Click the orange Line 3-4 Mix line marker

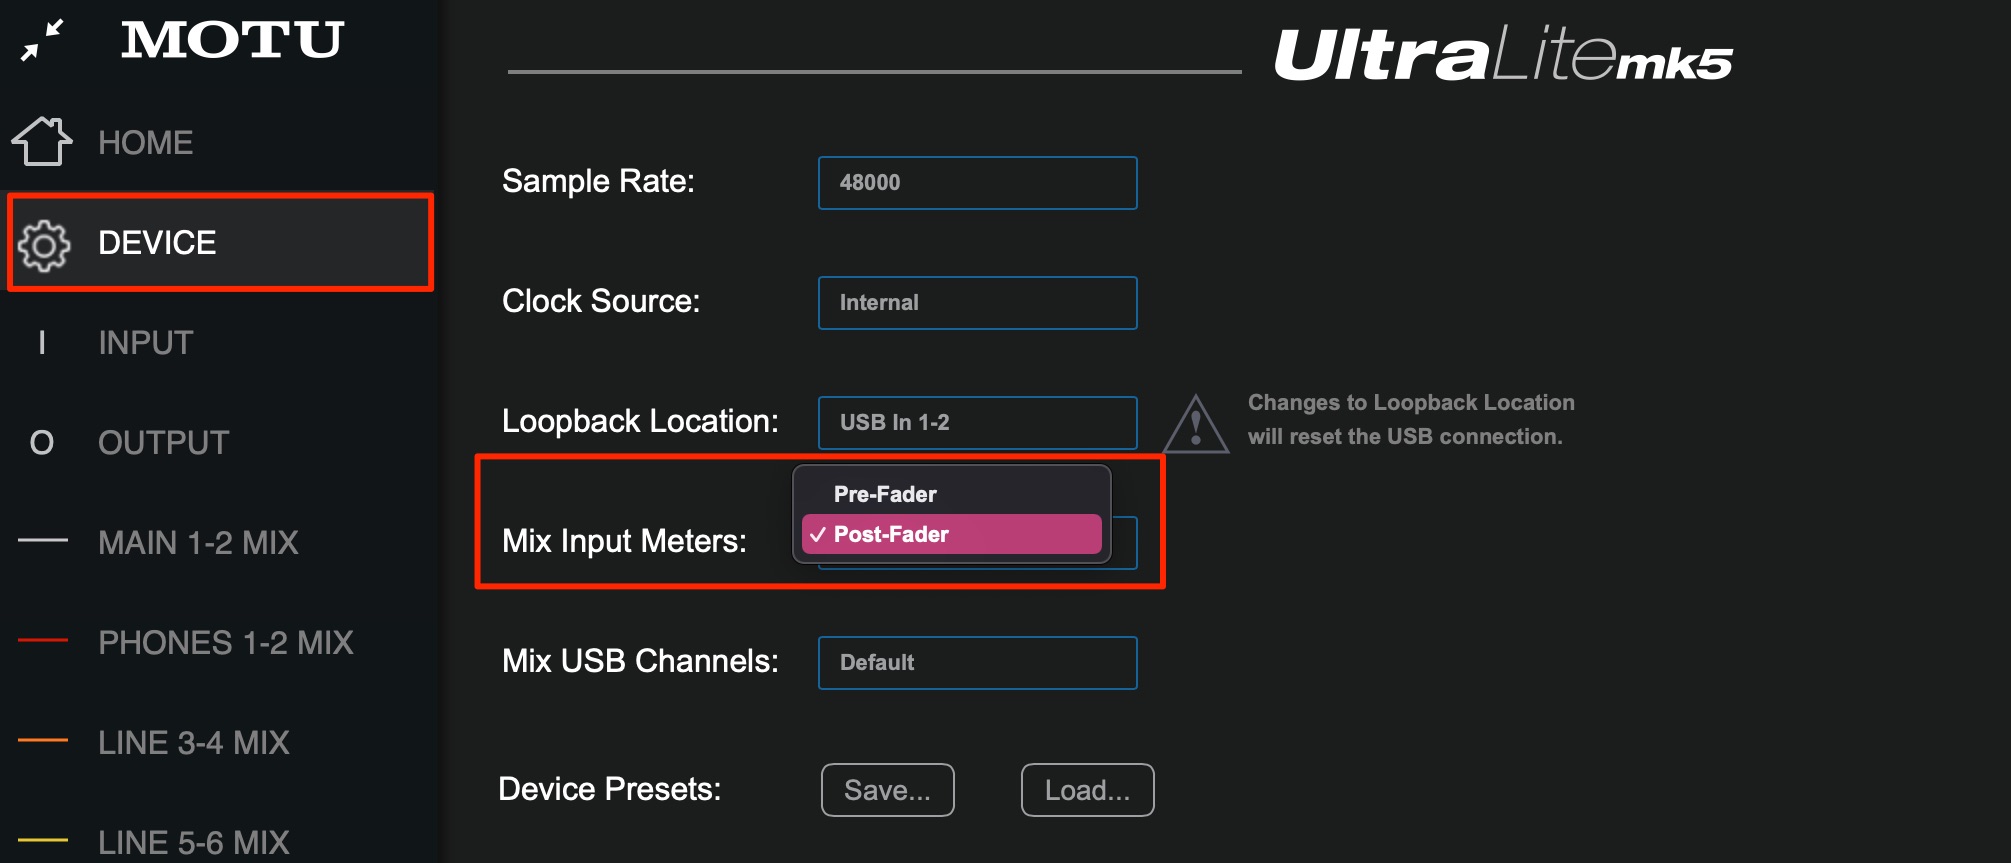click(43, 740)
